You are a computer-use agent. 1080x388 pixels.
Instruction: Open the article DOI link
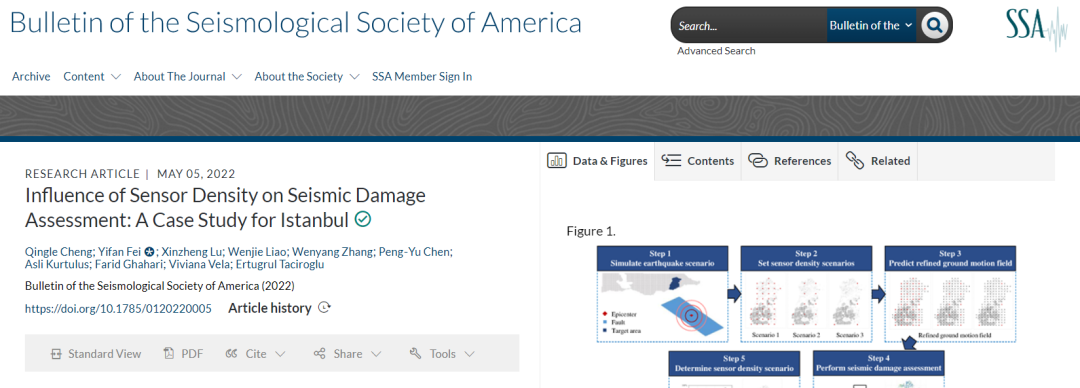pyautogui.click(x=118, y=309)
